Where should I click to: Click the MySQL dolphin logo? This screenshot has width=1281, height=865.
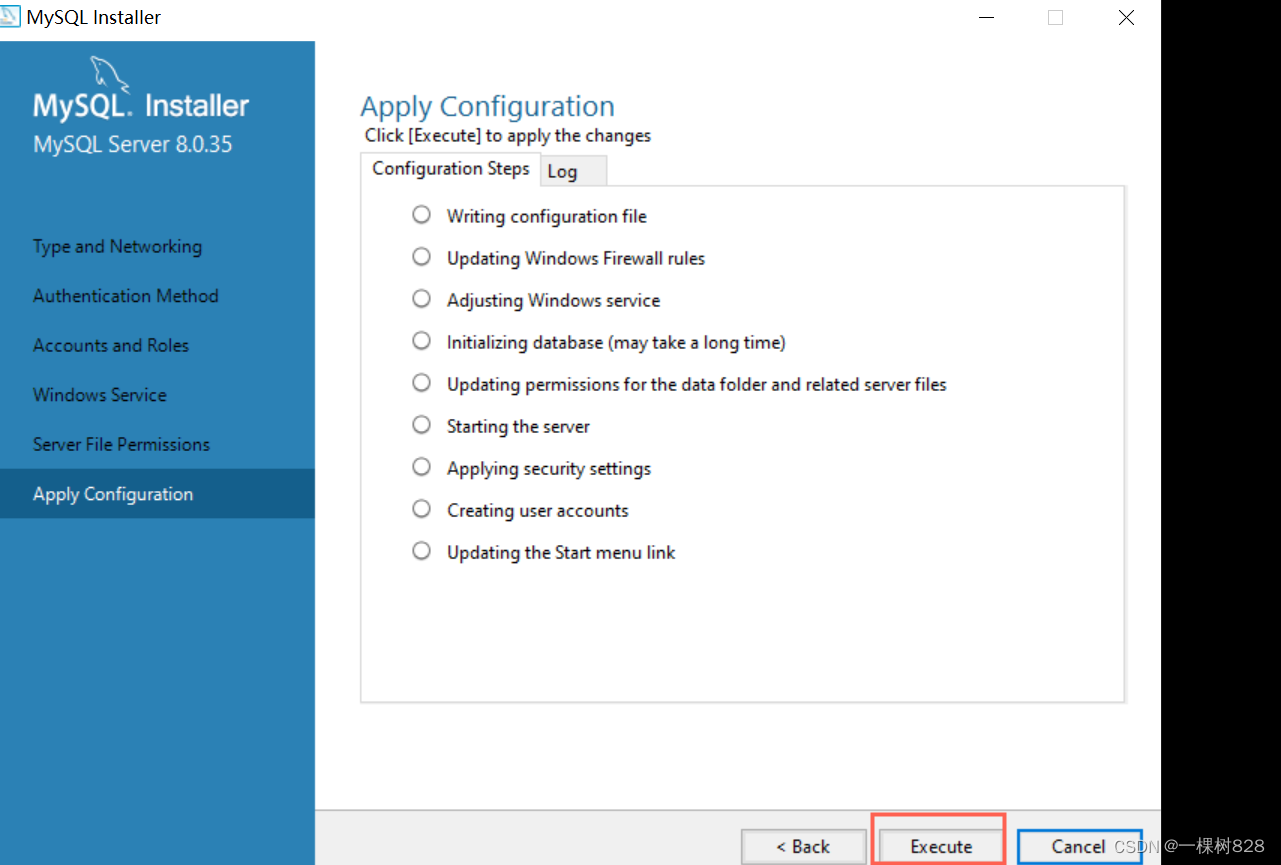coord(110,74)
